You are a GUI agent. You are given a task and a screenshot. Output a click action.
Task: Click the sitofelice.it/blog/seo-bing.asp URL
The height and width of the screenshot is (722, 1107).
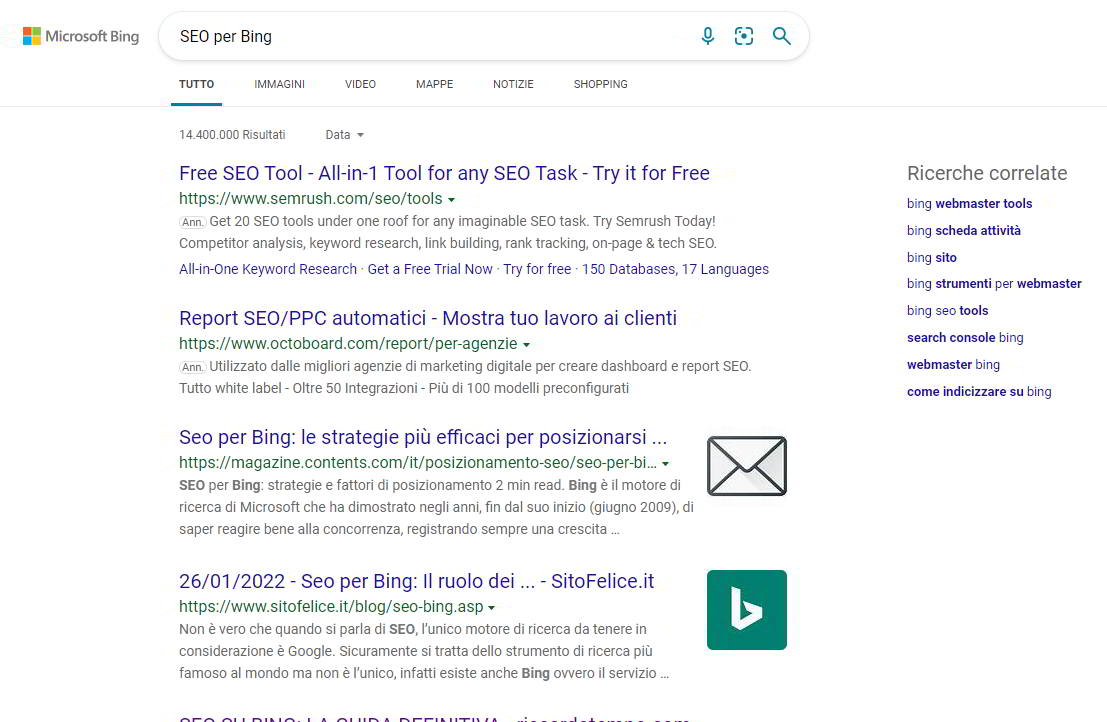click(x=331, y=607)
